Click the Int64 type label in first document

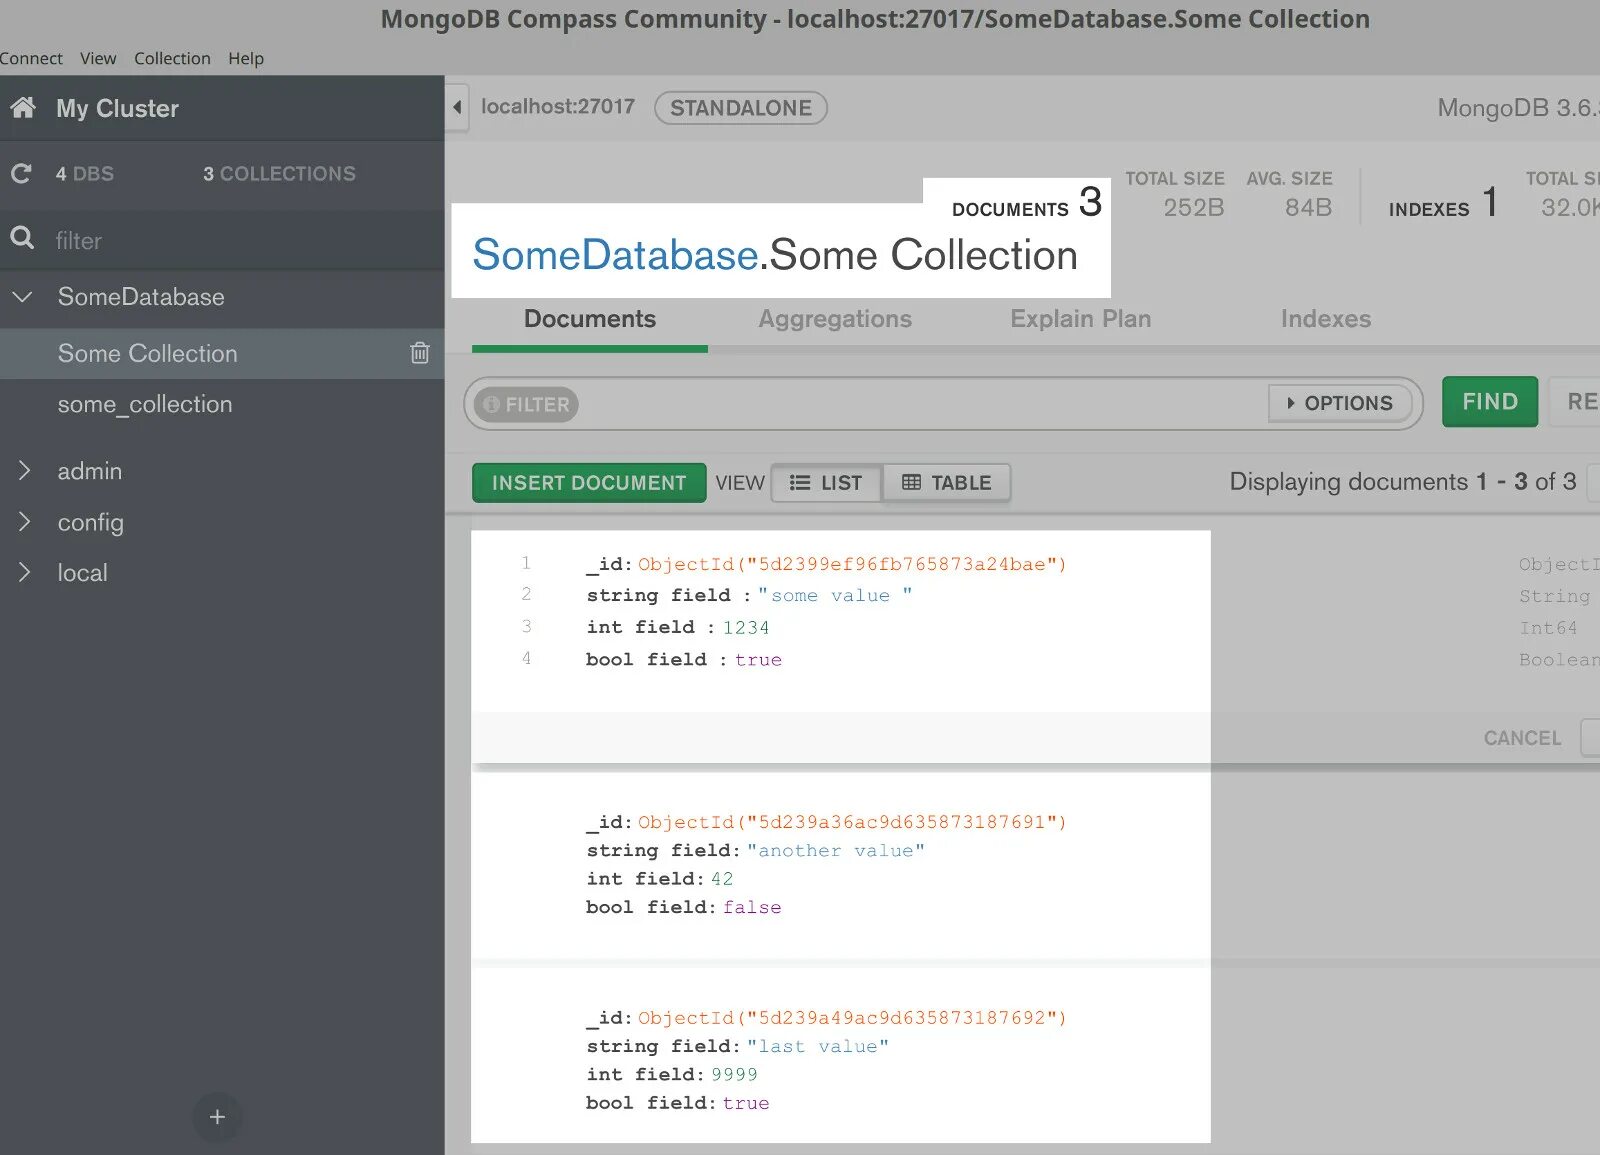click(1548, 628)
